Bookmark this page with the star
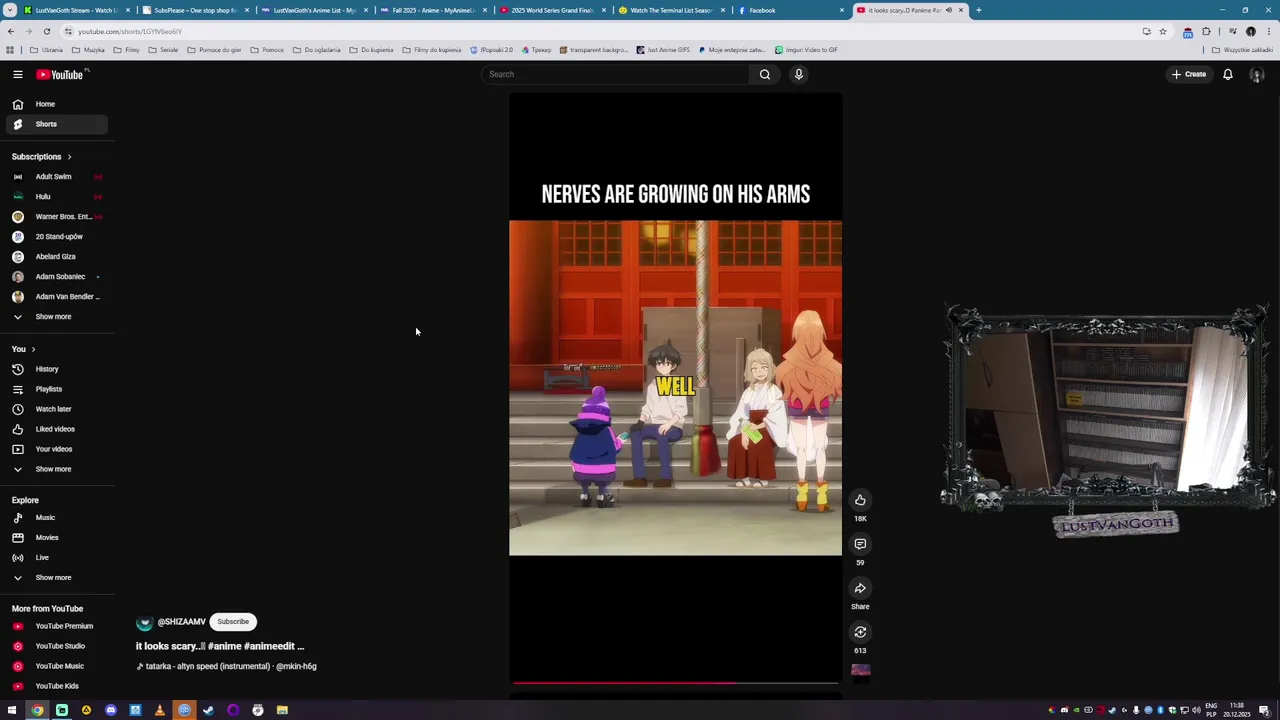 [x=1162, y=31]
